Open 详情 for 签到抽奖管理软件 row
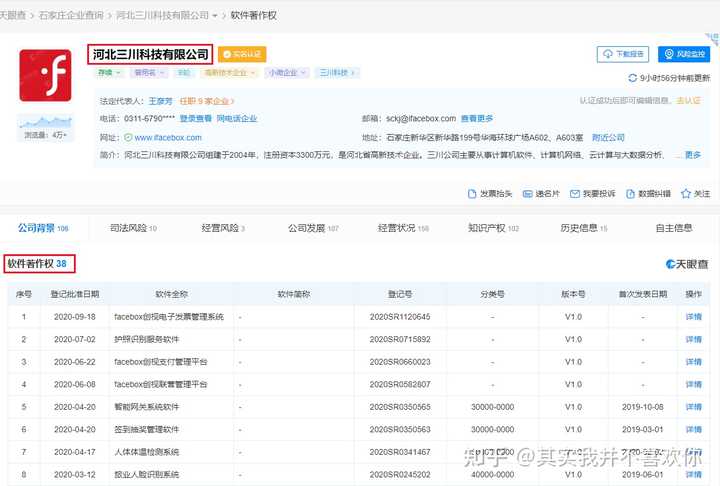The image size is (720, 486). click(693, 429)
